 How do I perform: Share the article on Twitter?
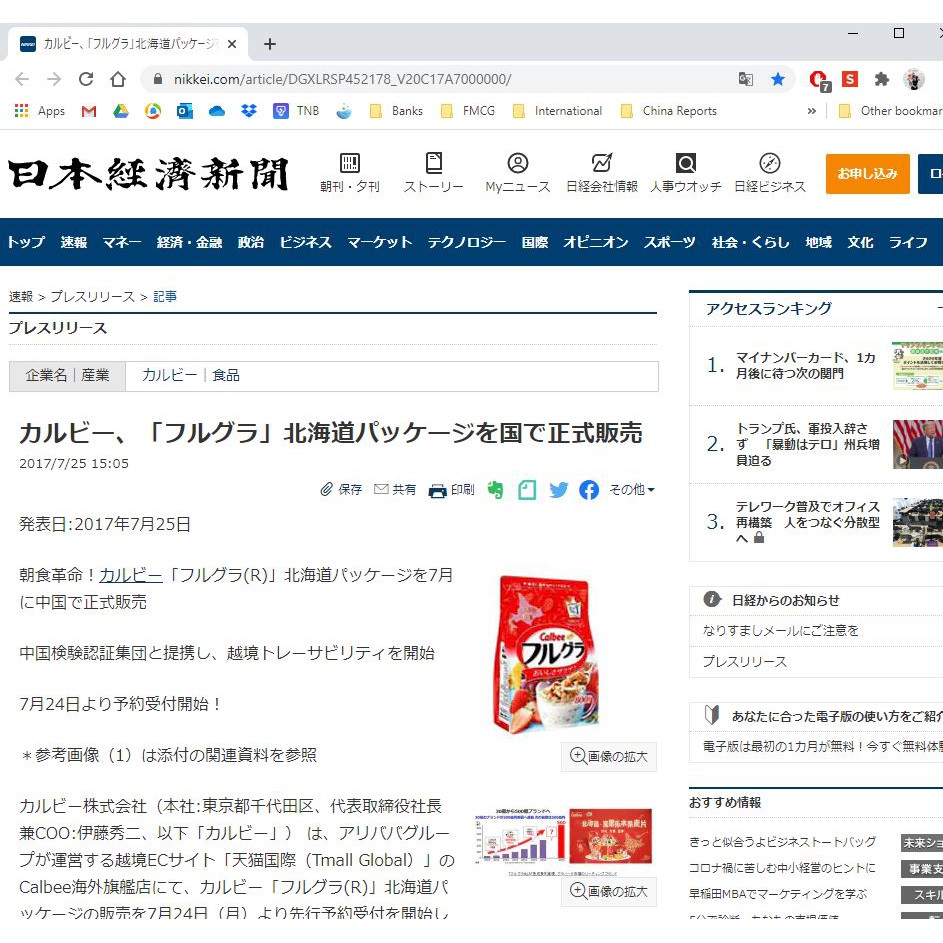pyautogui.click(x=559, y=490)
